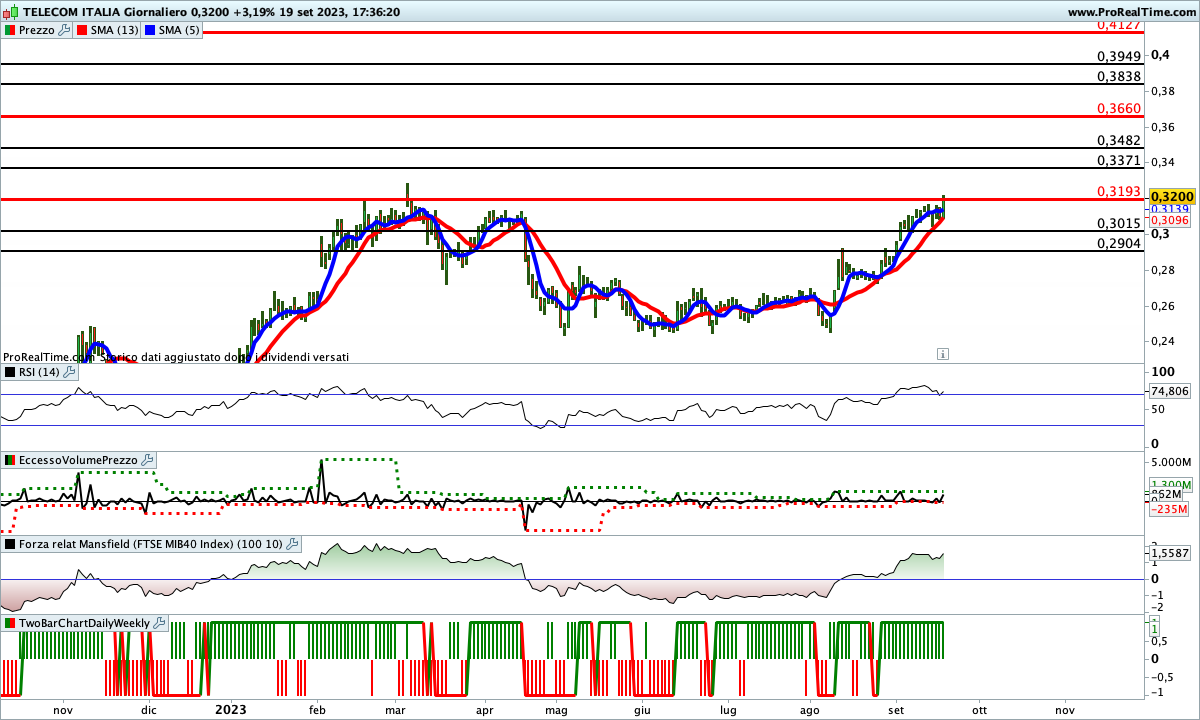Viewport: 1200px width, 720px height.
Task: Click the EccessoVolumePrezzo legend color swatch
Action: click(x=11, y=460)
